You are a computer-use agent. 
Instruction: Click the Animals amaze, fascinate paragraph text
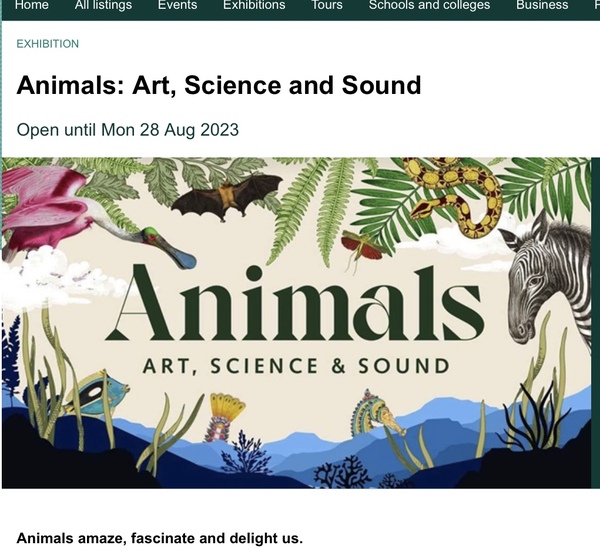click(x=160, y=538)
